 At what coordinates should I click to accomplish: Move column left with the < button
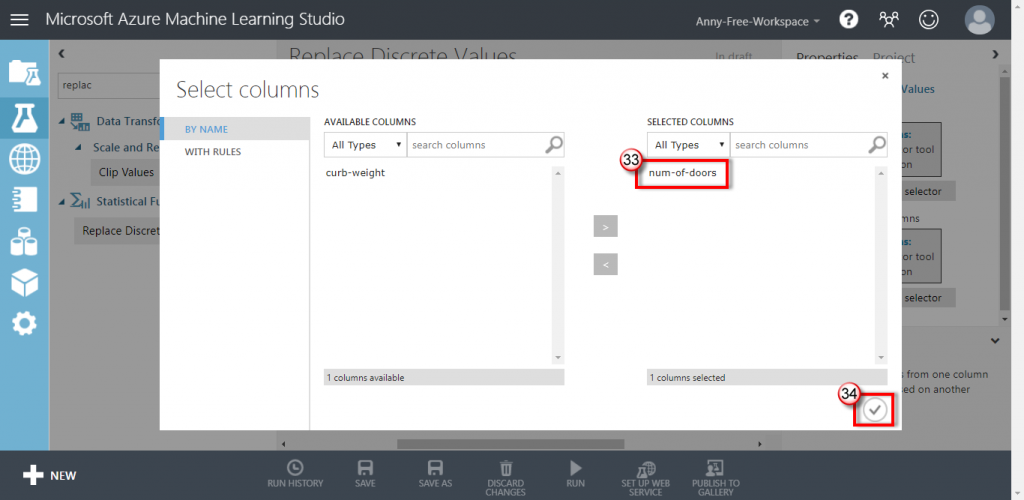point(605,264)
